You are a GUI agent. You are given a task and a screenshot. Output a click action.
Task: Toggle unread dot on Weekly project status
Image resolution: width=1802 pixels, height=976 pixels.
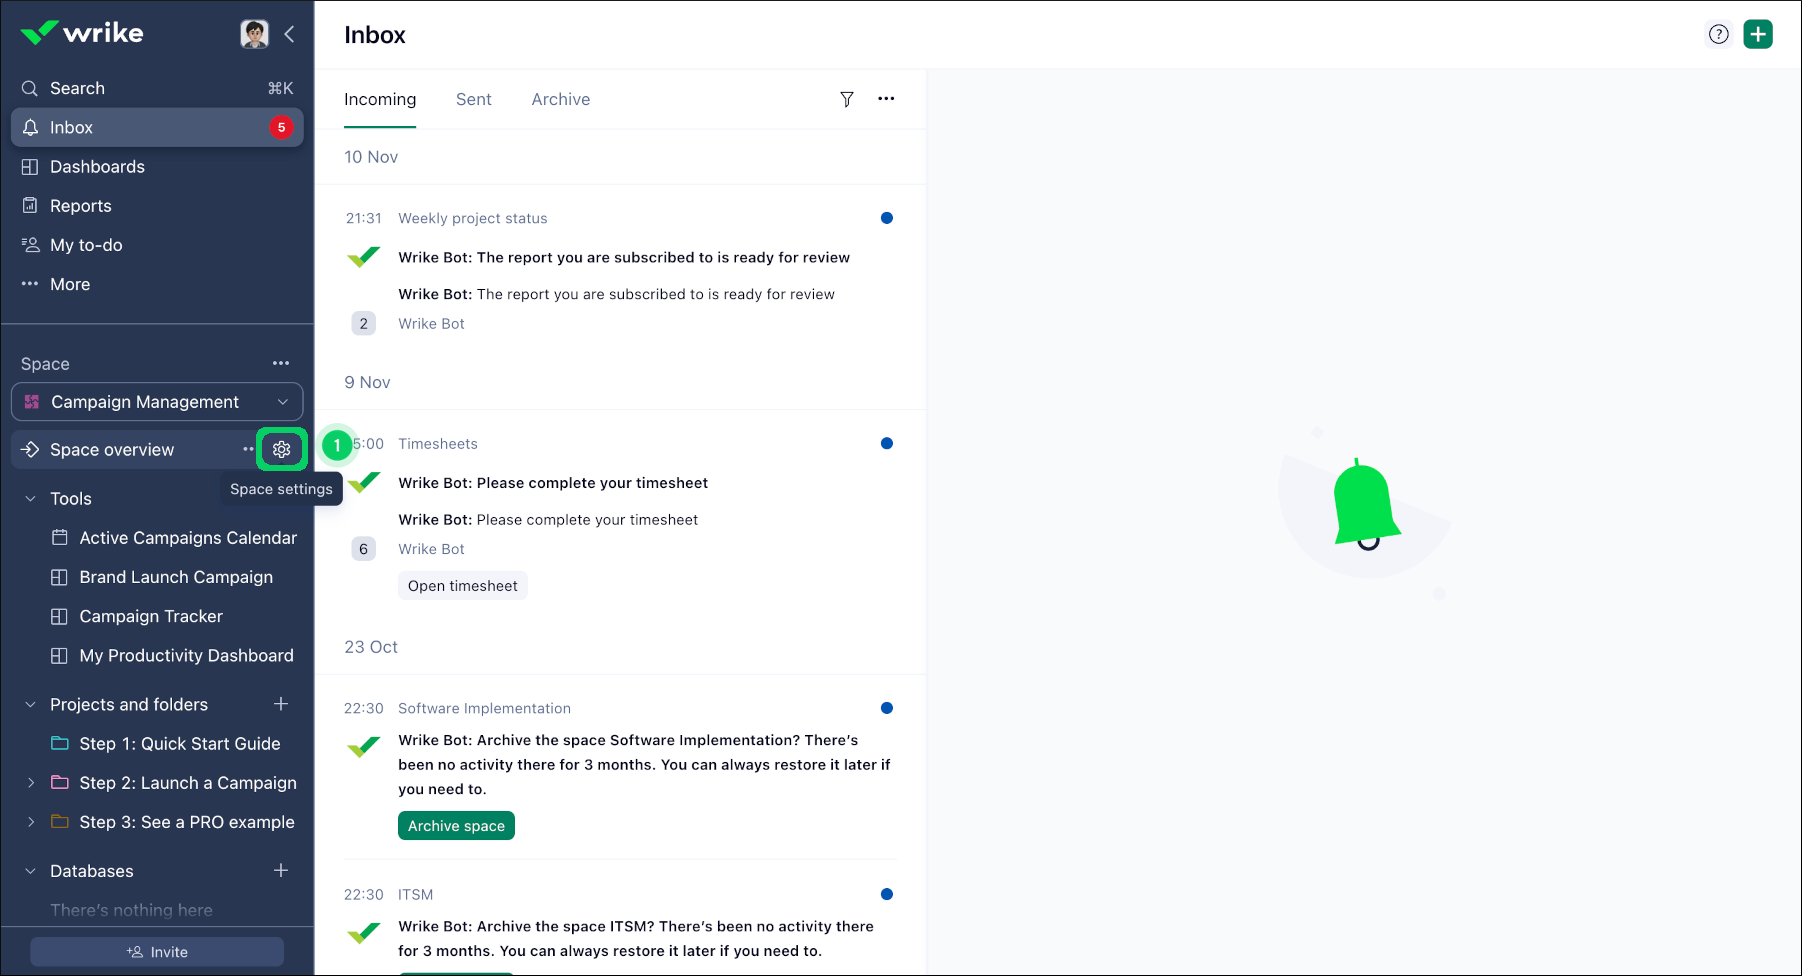[x=886, y=218]
